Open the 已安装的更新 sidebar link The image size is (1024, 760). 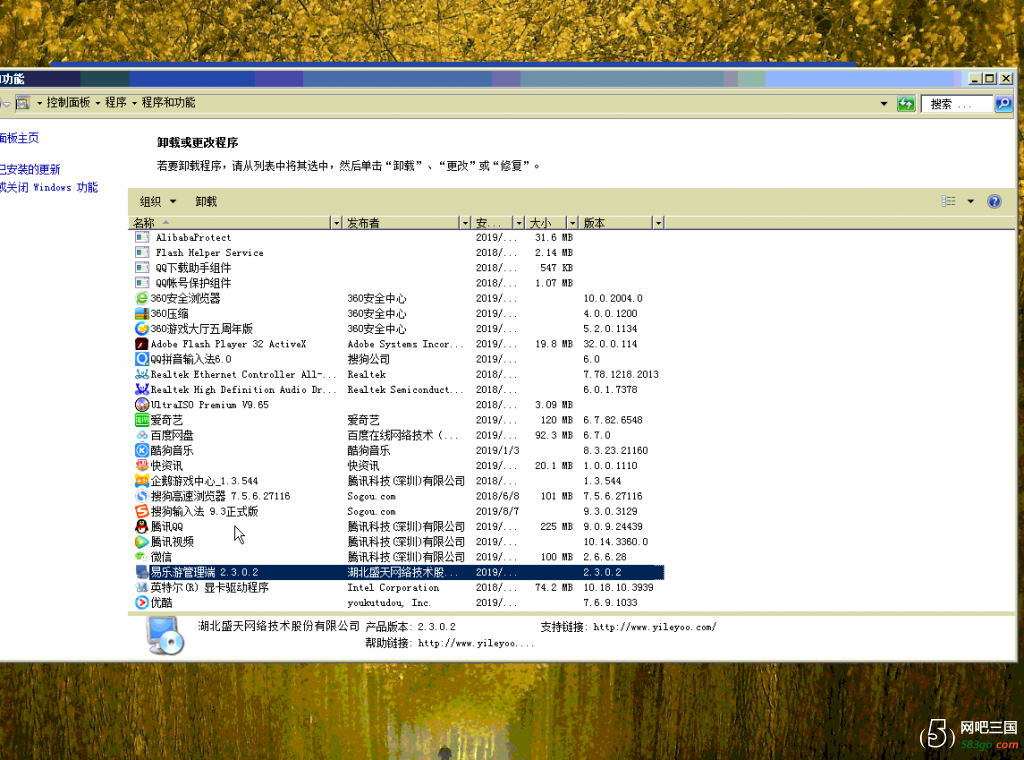30,170
